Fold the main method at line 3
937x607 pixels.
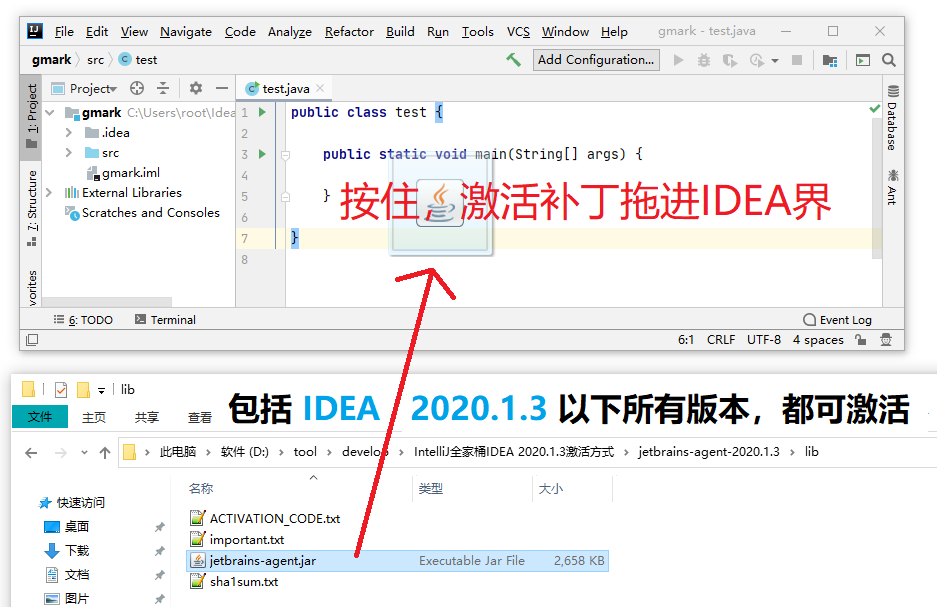click(x=286, y=155)
